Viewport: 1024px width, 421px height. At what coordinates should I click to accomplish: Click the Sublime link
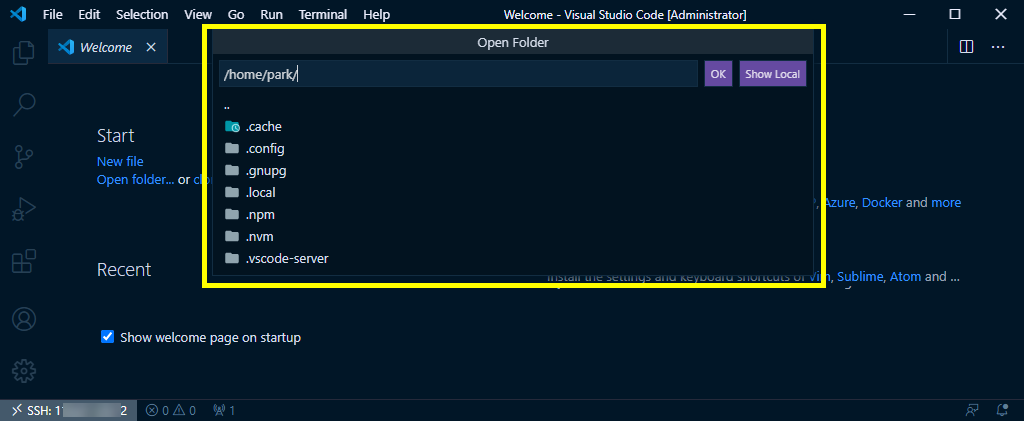tap(860, 277)
